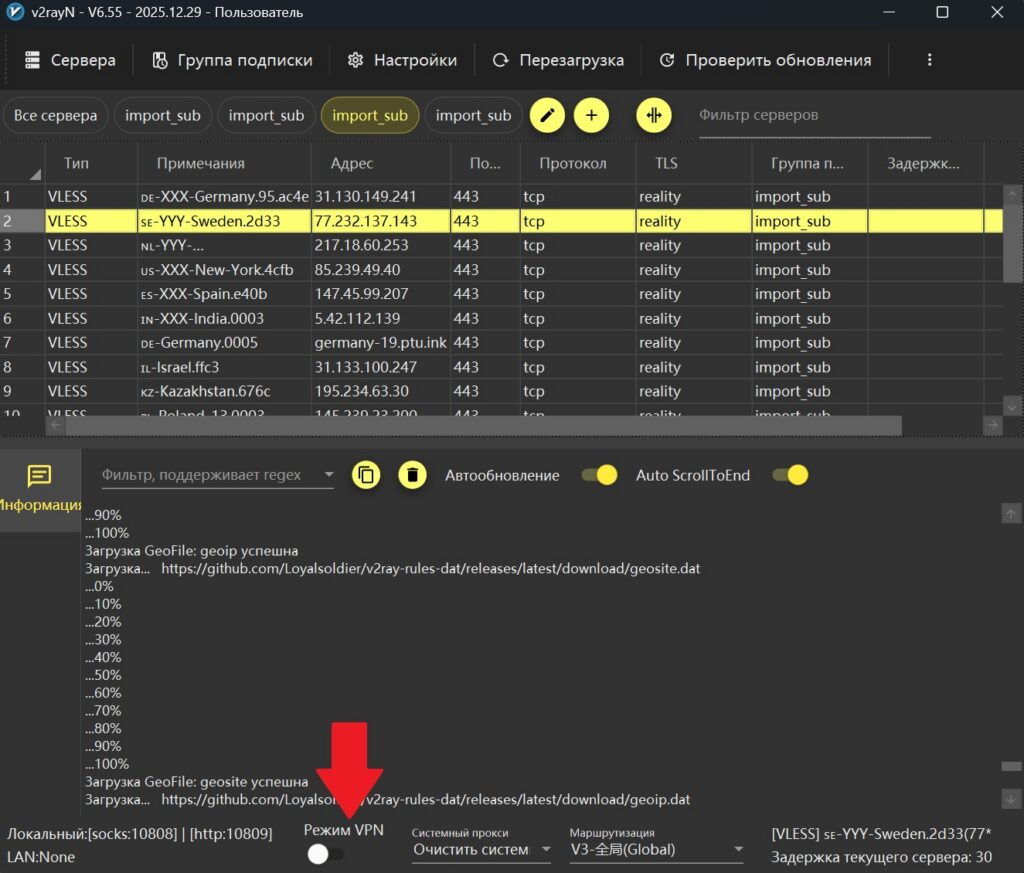Click the yellow plus add subscription icon
Image resolution: width=1024 pixels, height=873 pixels.
591,115
